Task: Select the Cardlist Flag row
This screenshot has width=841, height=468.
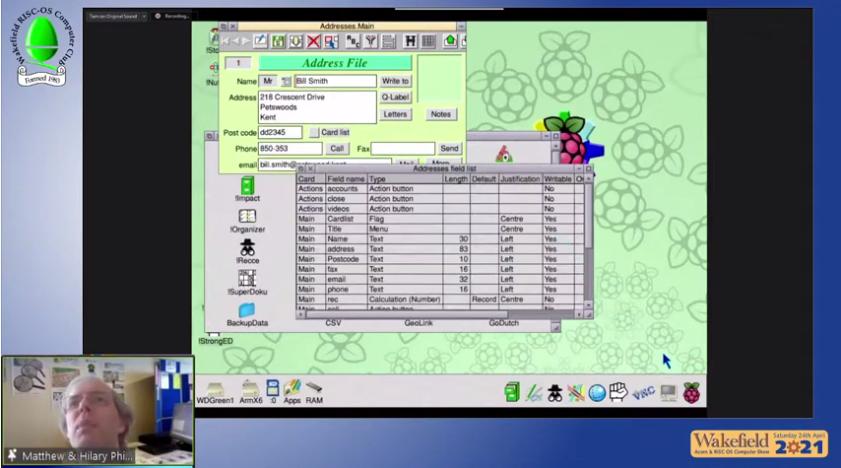Action: 440,219
